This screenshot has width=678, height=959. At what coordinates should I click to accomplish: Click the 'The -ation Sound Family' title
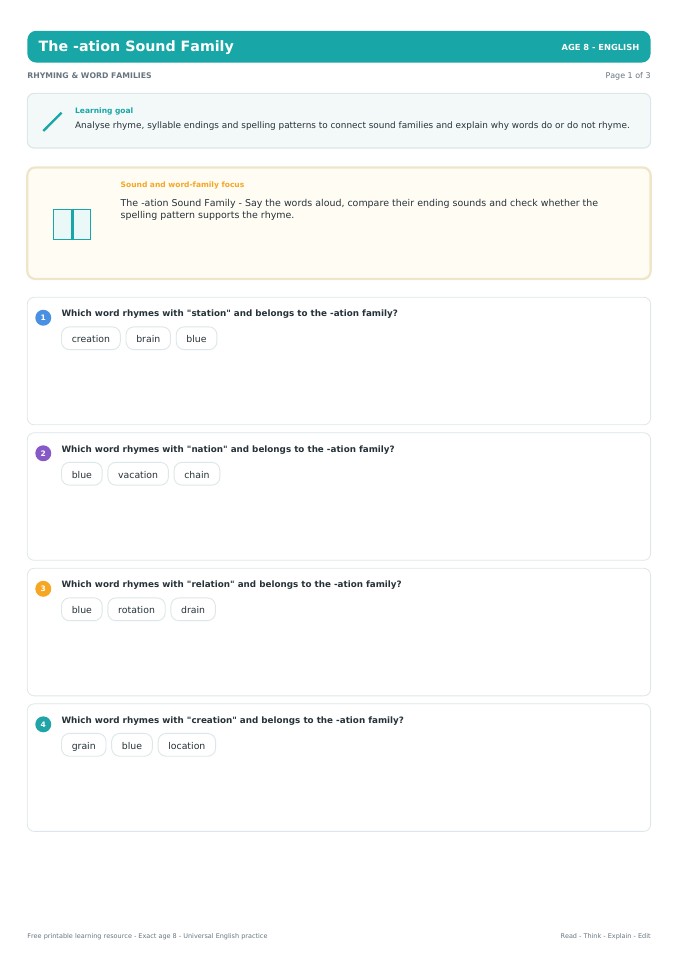(x=136, y=46)
